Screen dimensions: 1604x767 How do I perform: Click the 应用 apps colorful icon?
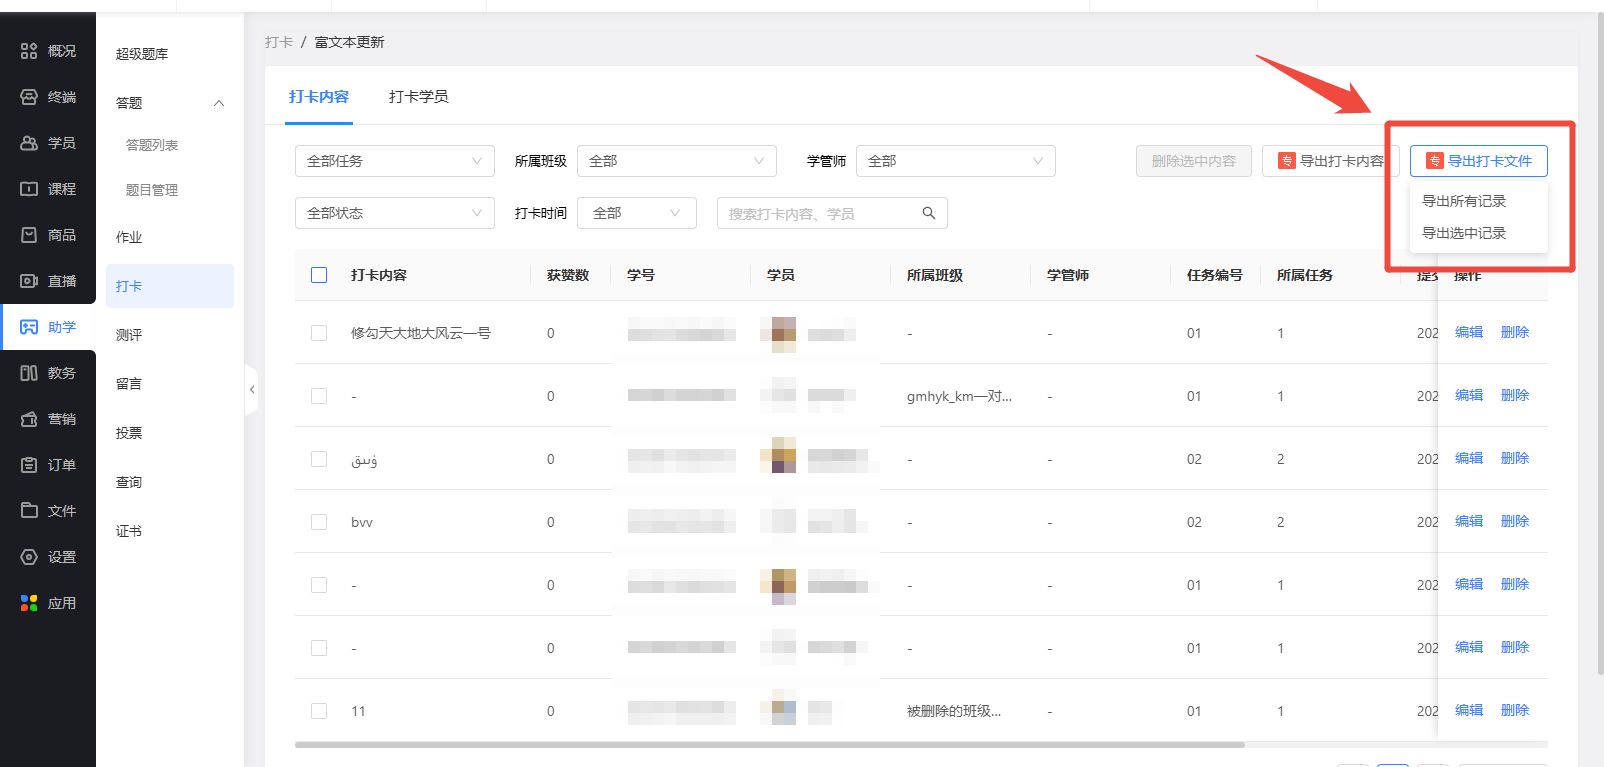pos(29,603)
